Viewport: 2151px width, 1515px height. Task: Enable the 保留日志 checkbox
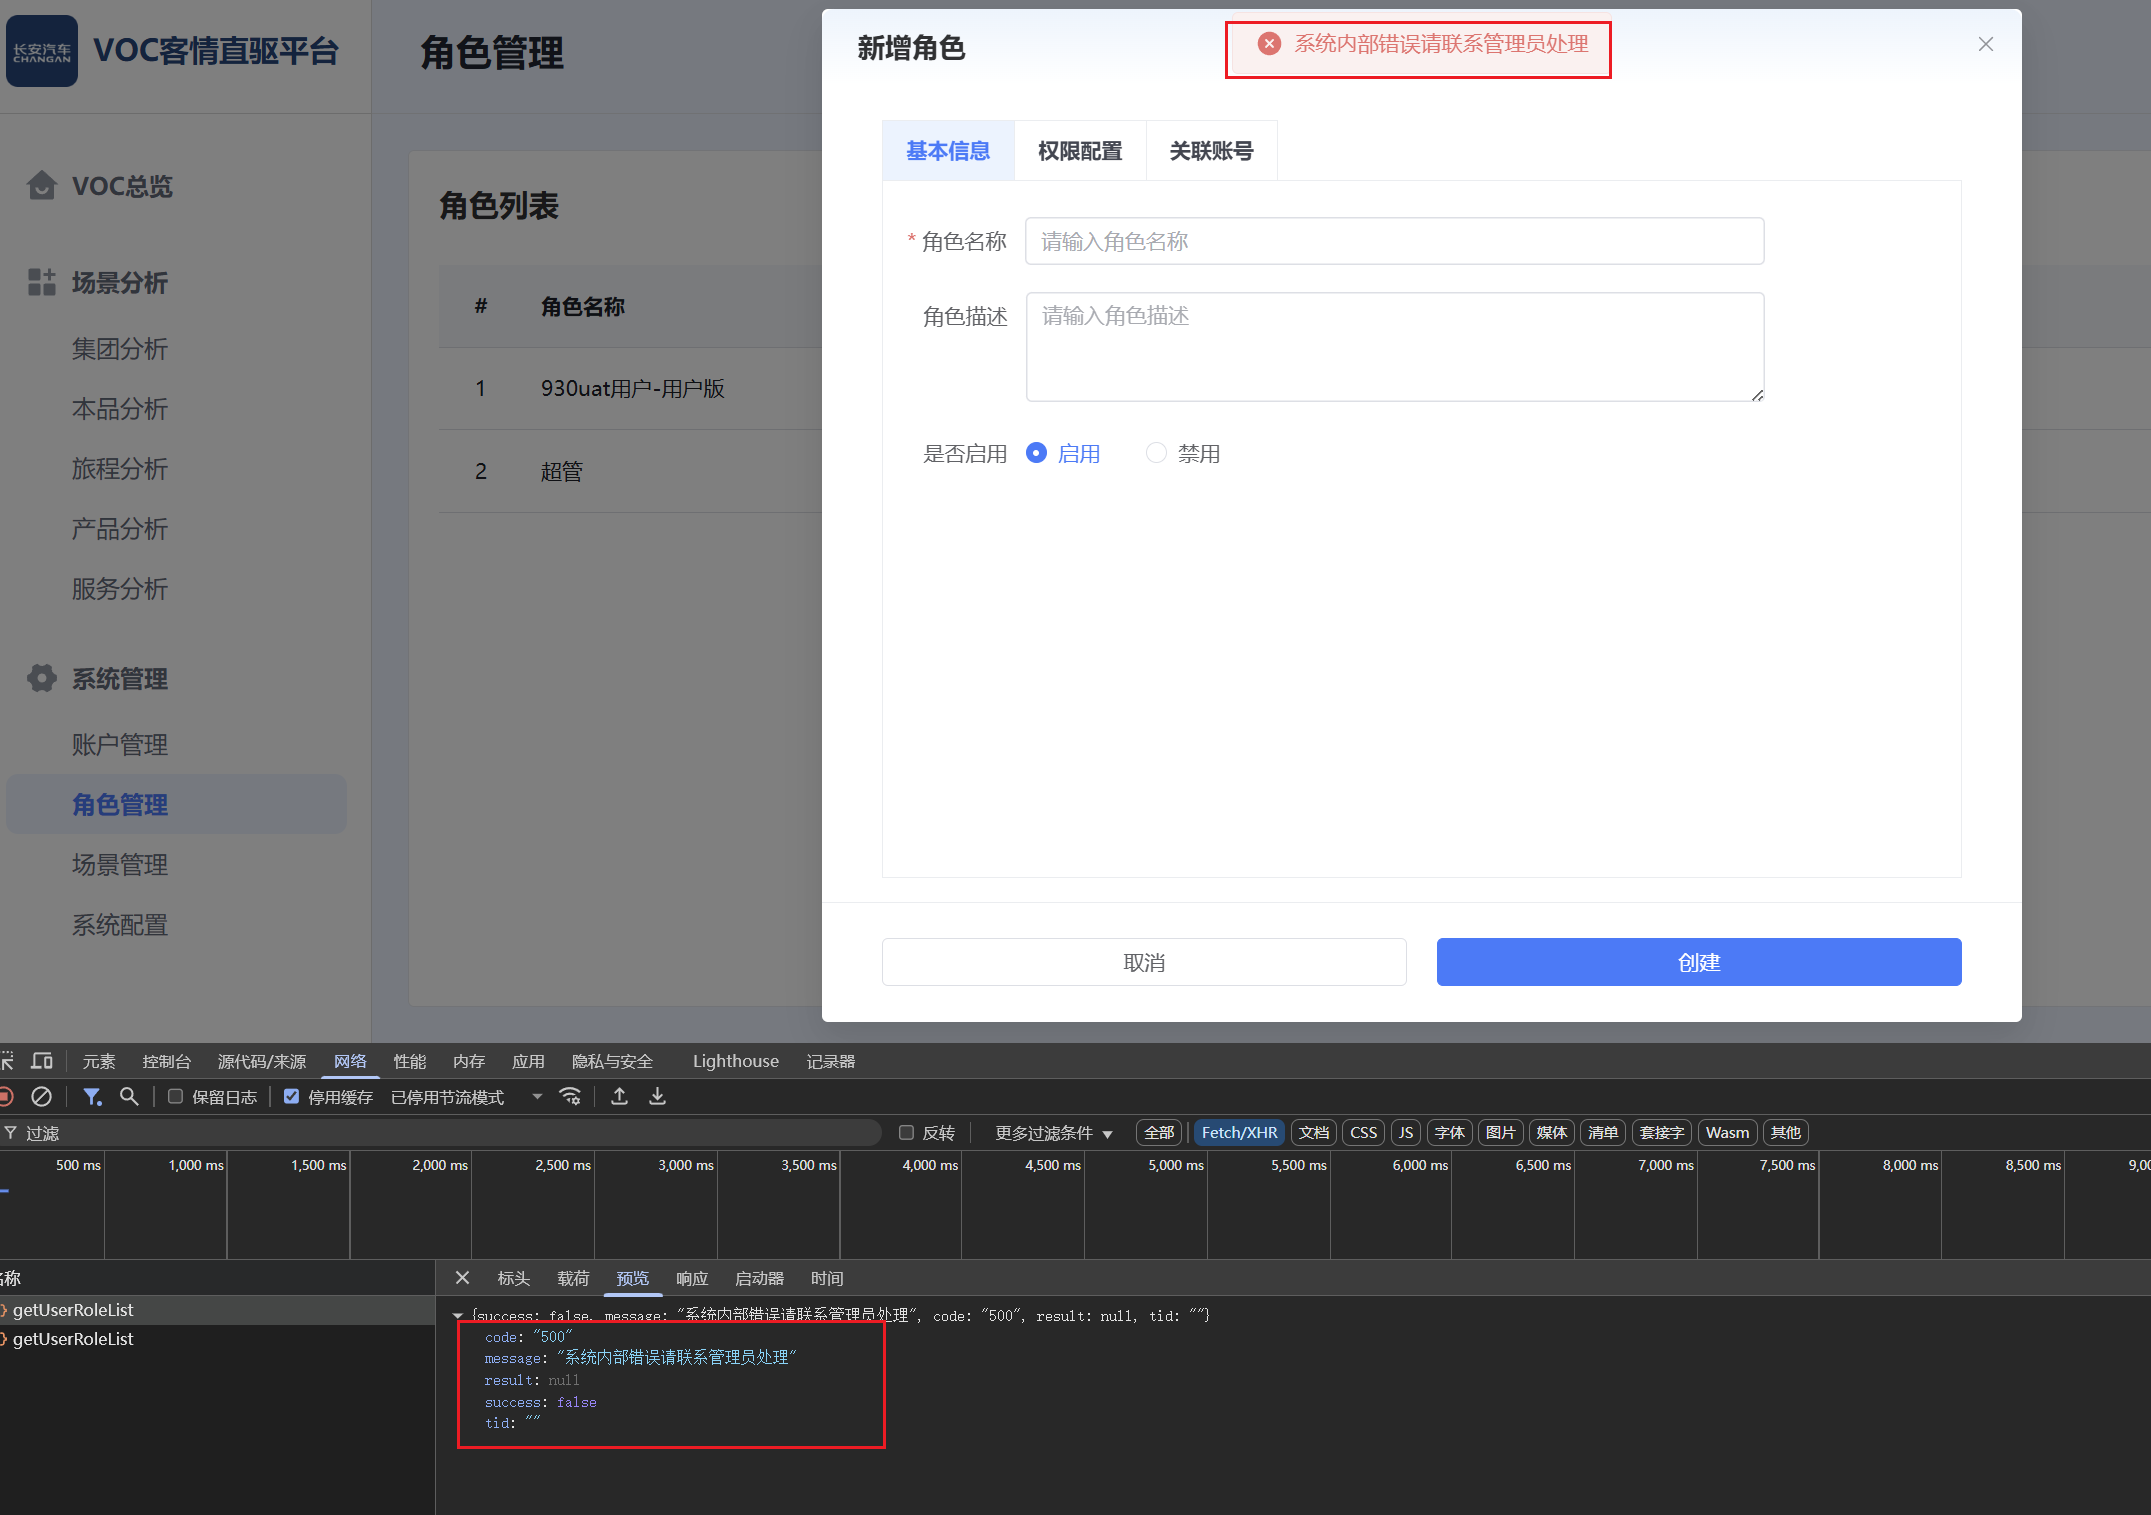click(x=176, y=1097)
